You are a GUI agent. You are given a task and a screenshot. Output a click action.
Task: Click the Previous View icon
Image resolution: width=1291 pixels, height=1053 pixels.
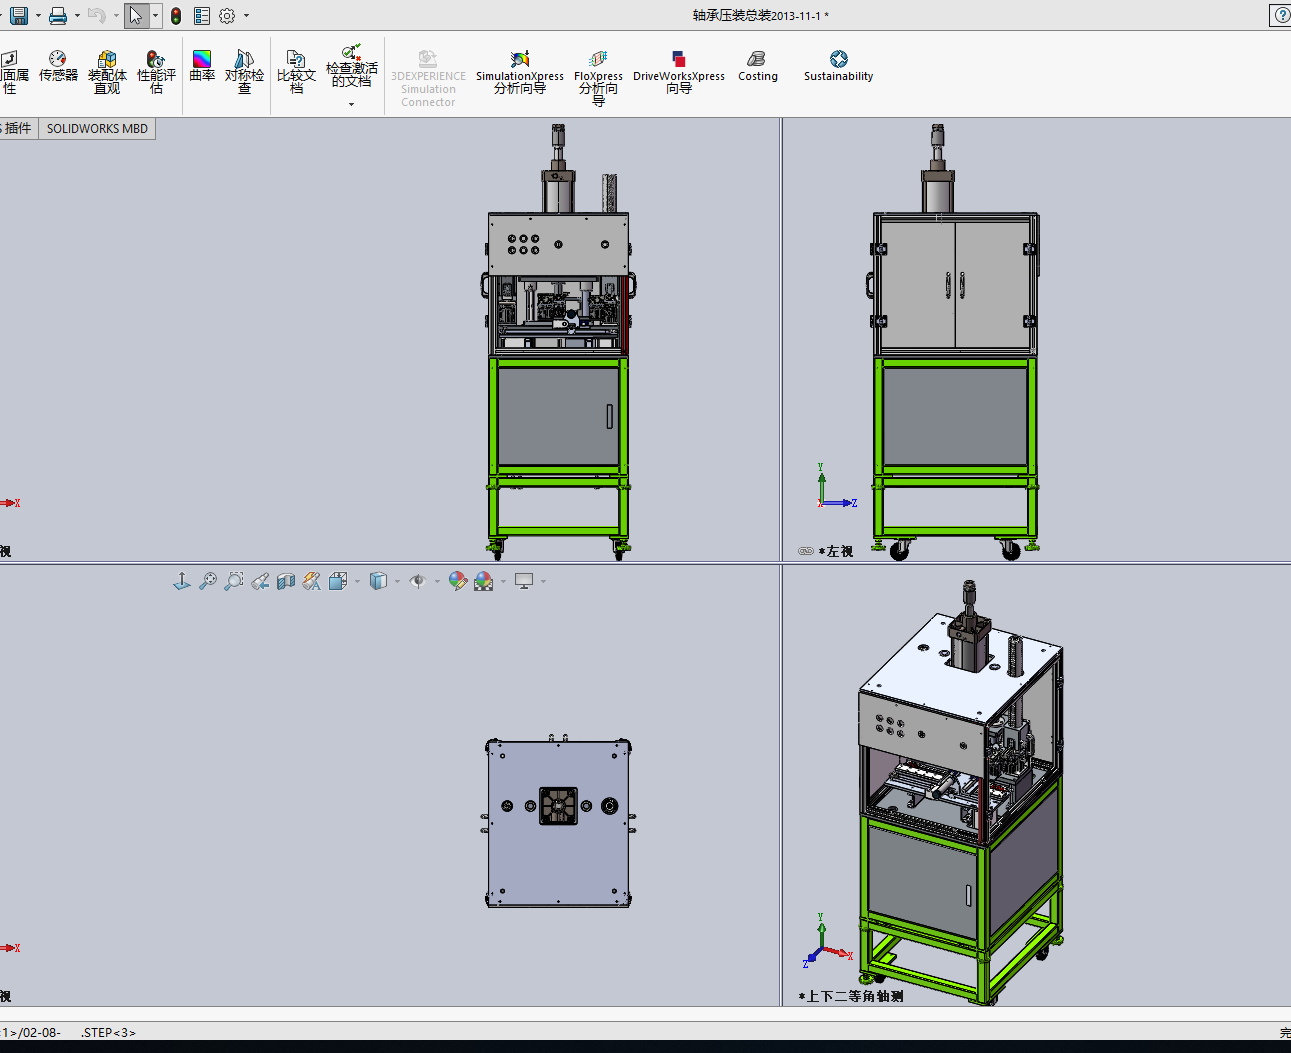(260, 581)
